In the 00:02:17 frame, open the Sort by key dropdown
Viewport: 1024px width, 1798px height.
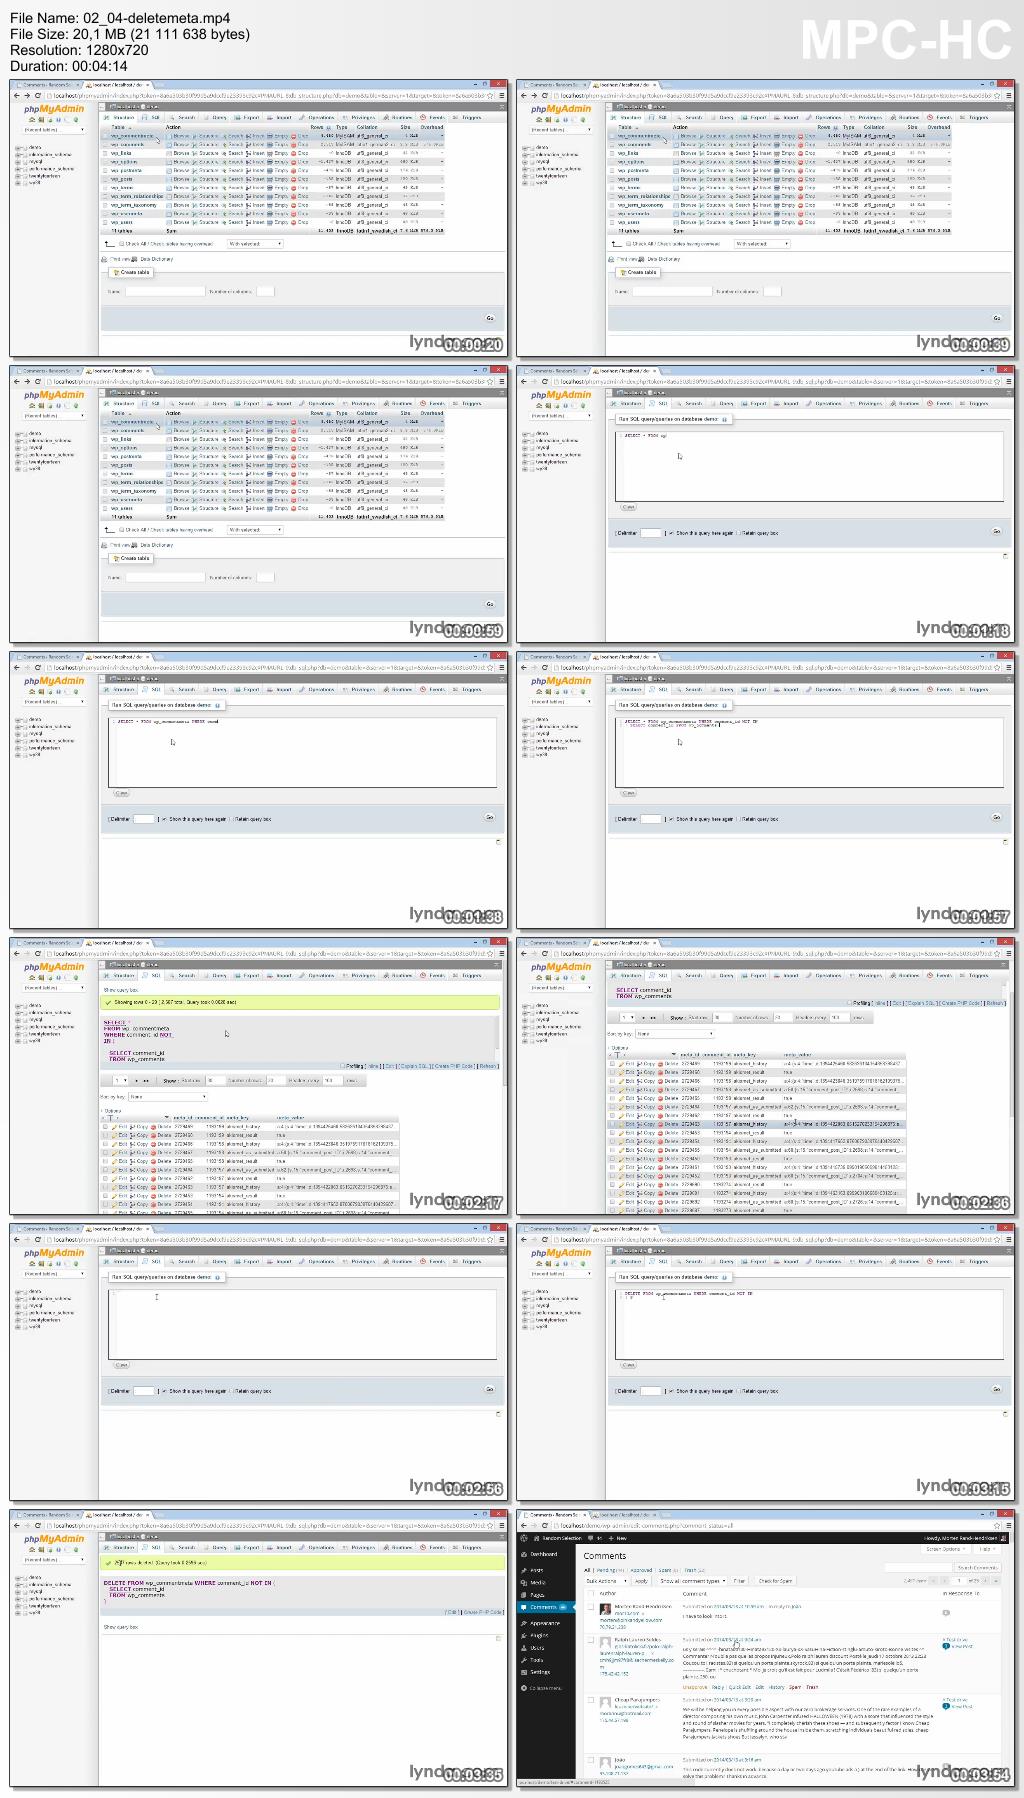[x=167, y=1097]
